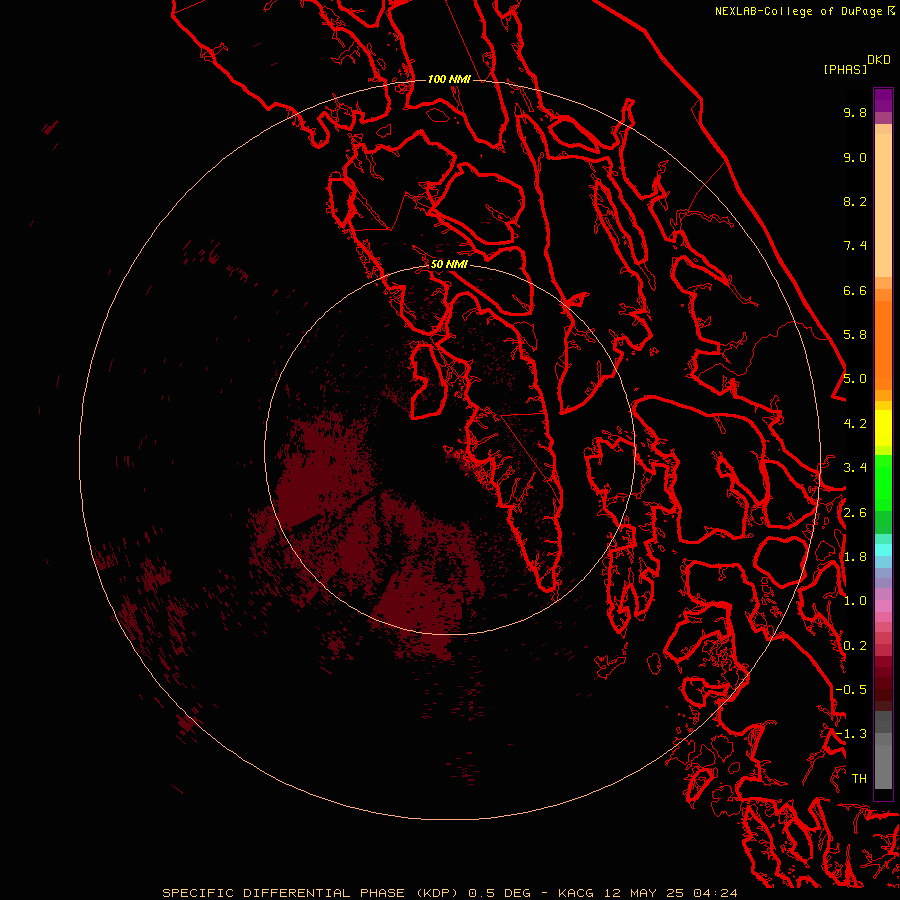
Task: Click the 100 NMI range ring label
Action: pos(449,79)
